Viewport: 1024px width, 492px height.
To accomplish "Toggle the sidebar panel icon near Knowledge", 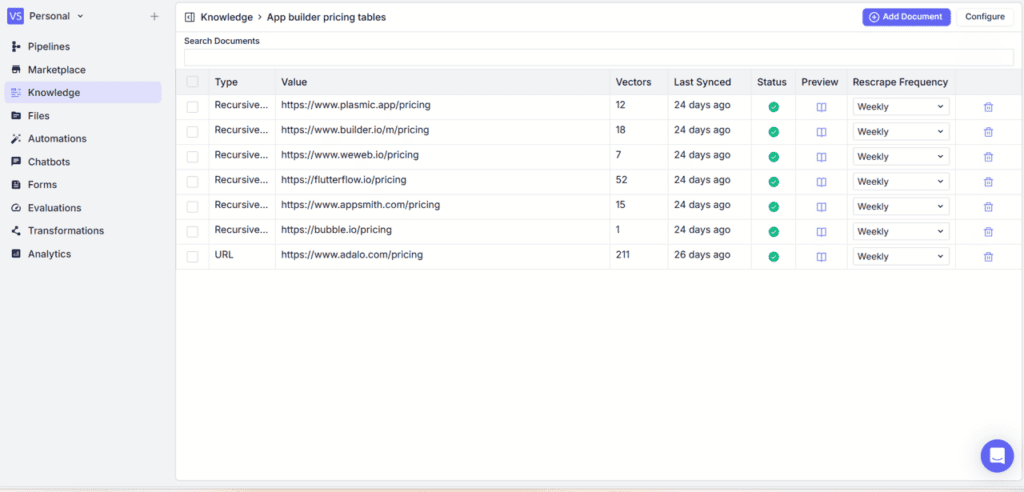I will (190, 17).
